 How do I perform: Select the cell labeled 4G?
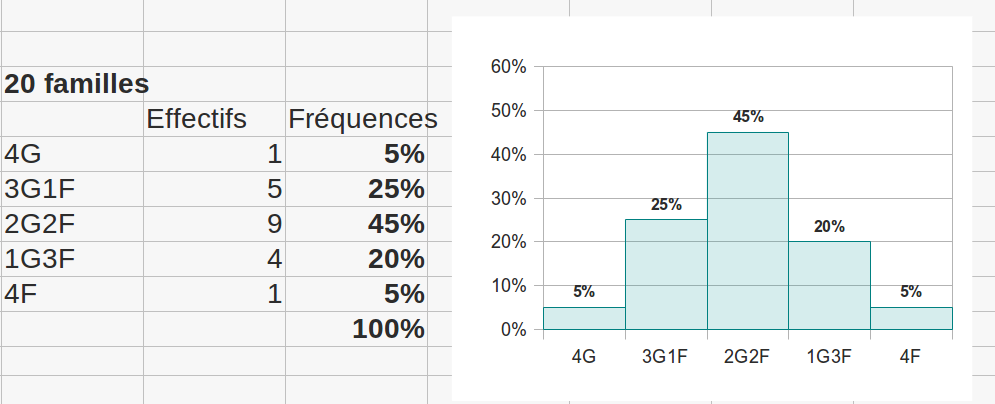tap(72, 153)
